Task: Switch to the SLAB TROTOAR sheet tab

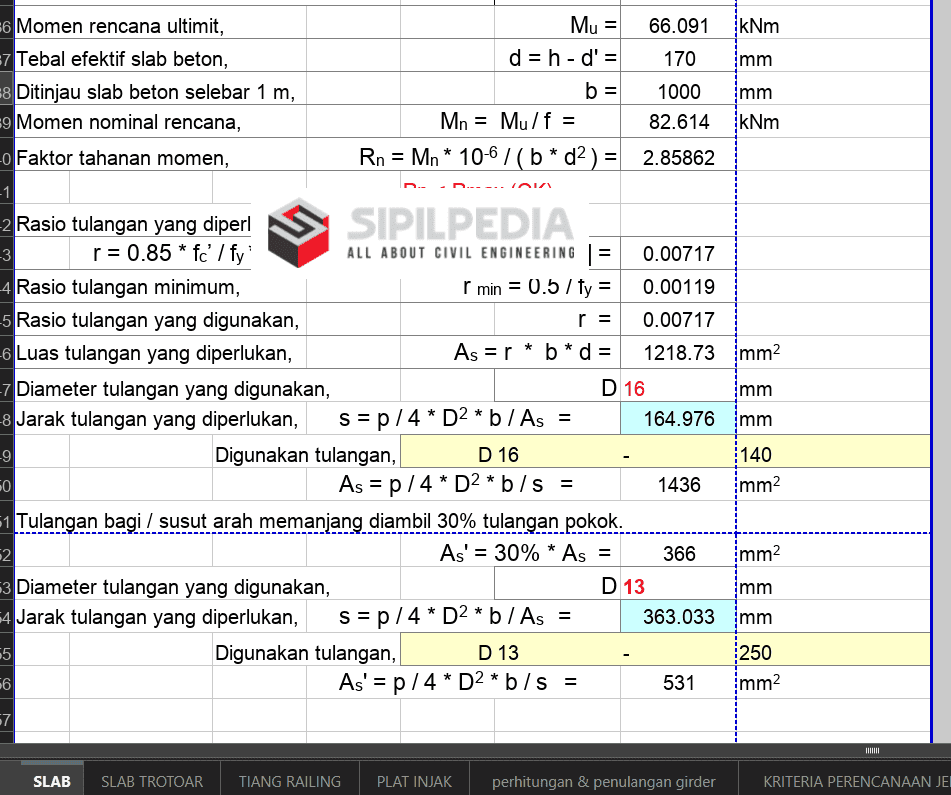Action: coord(152,781)
